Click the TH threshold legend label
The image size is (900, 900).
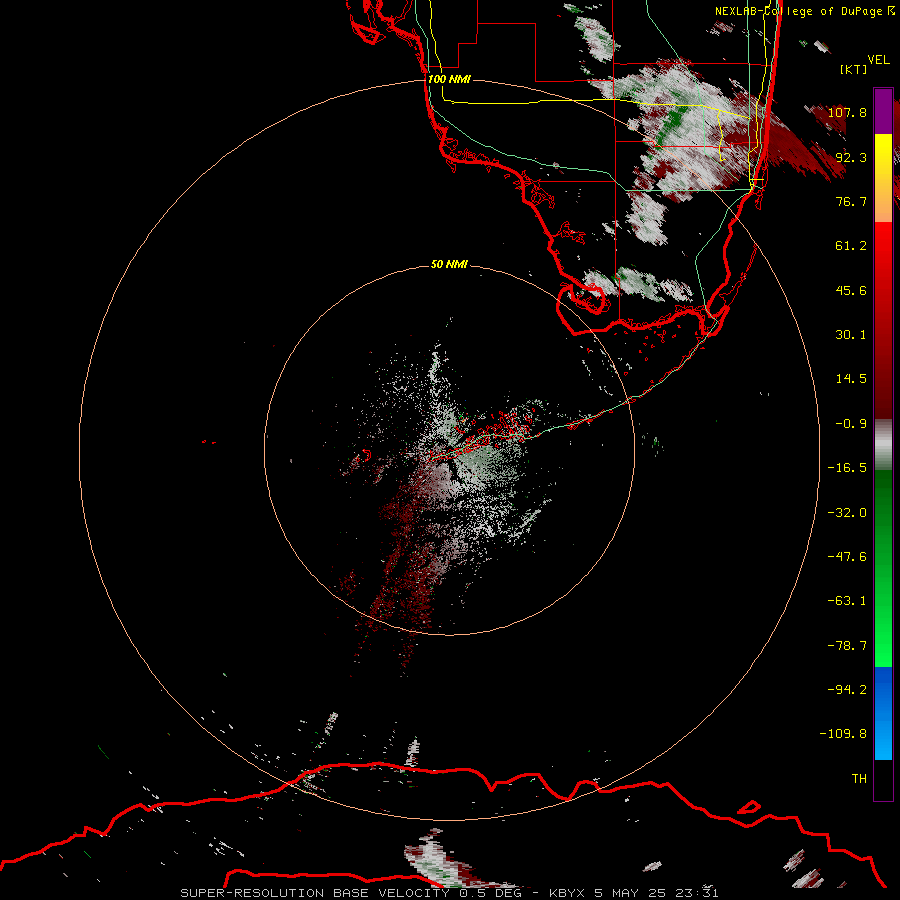tap(859, 779)
